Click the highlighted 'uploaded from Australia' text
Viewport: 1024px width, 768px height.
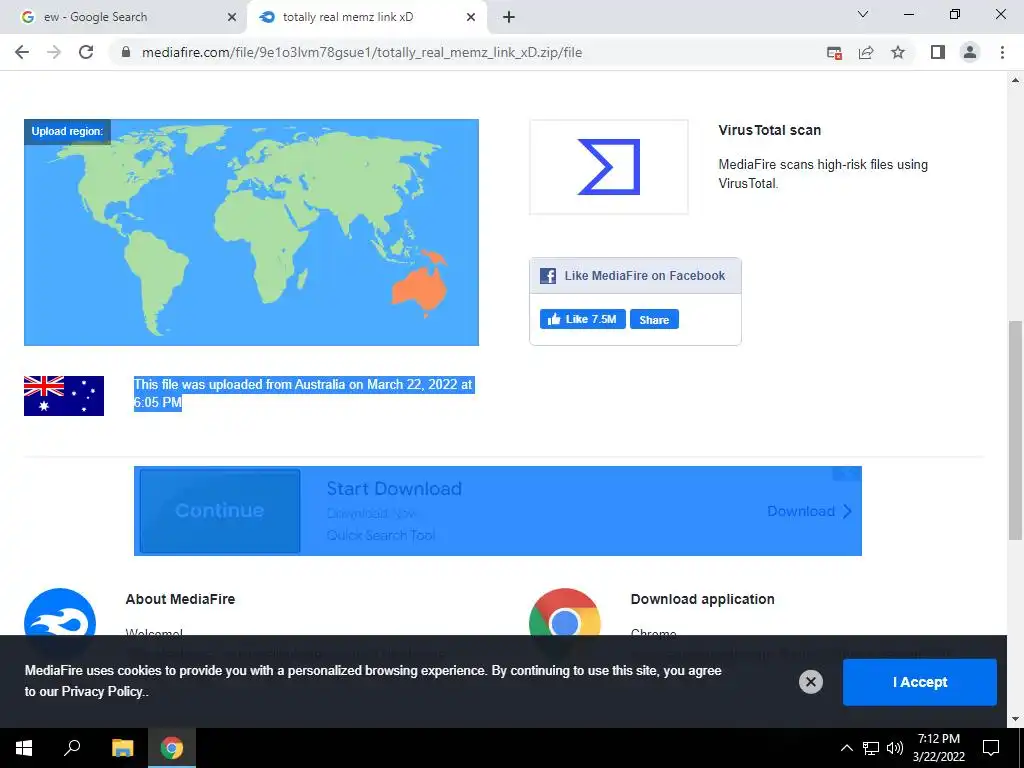pos(304,393)
